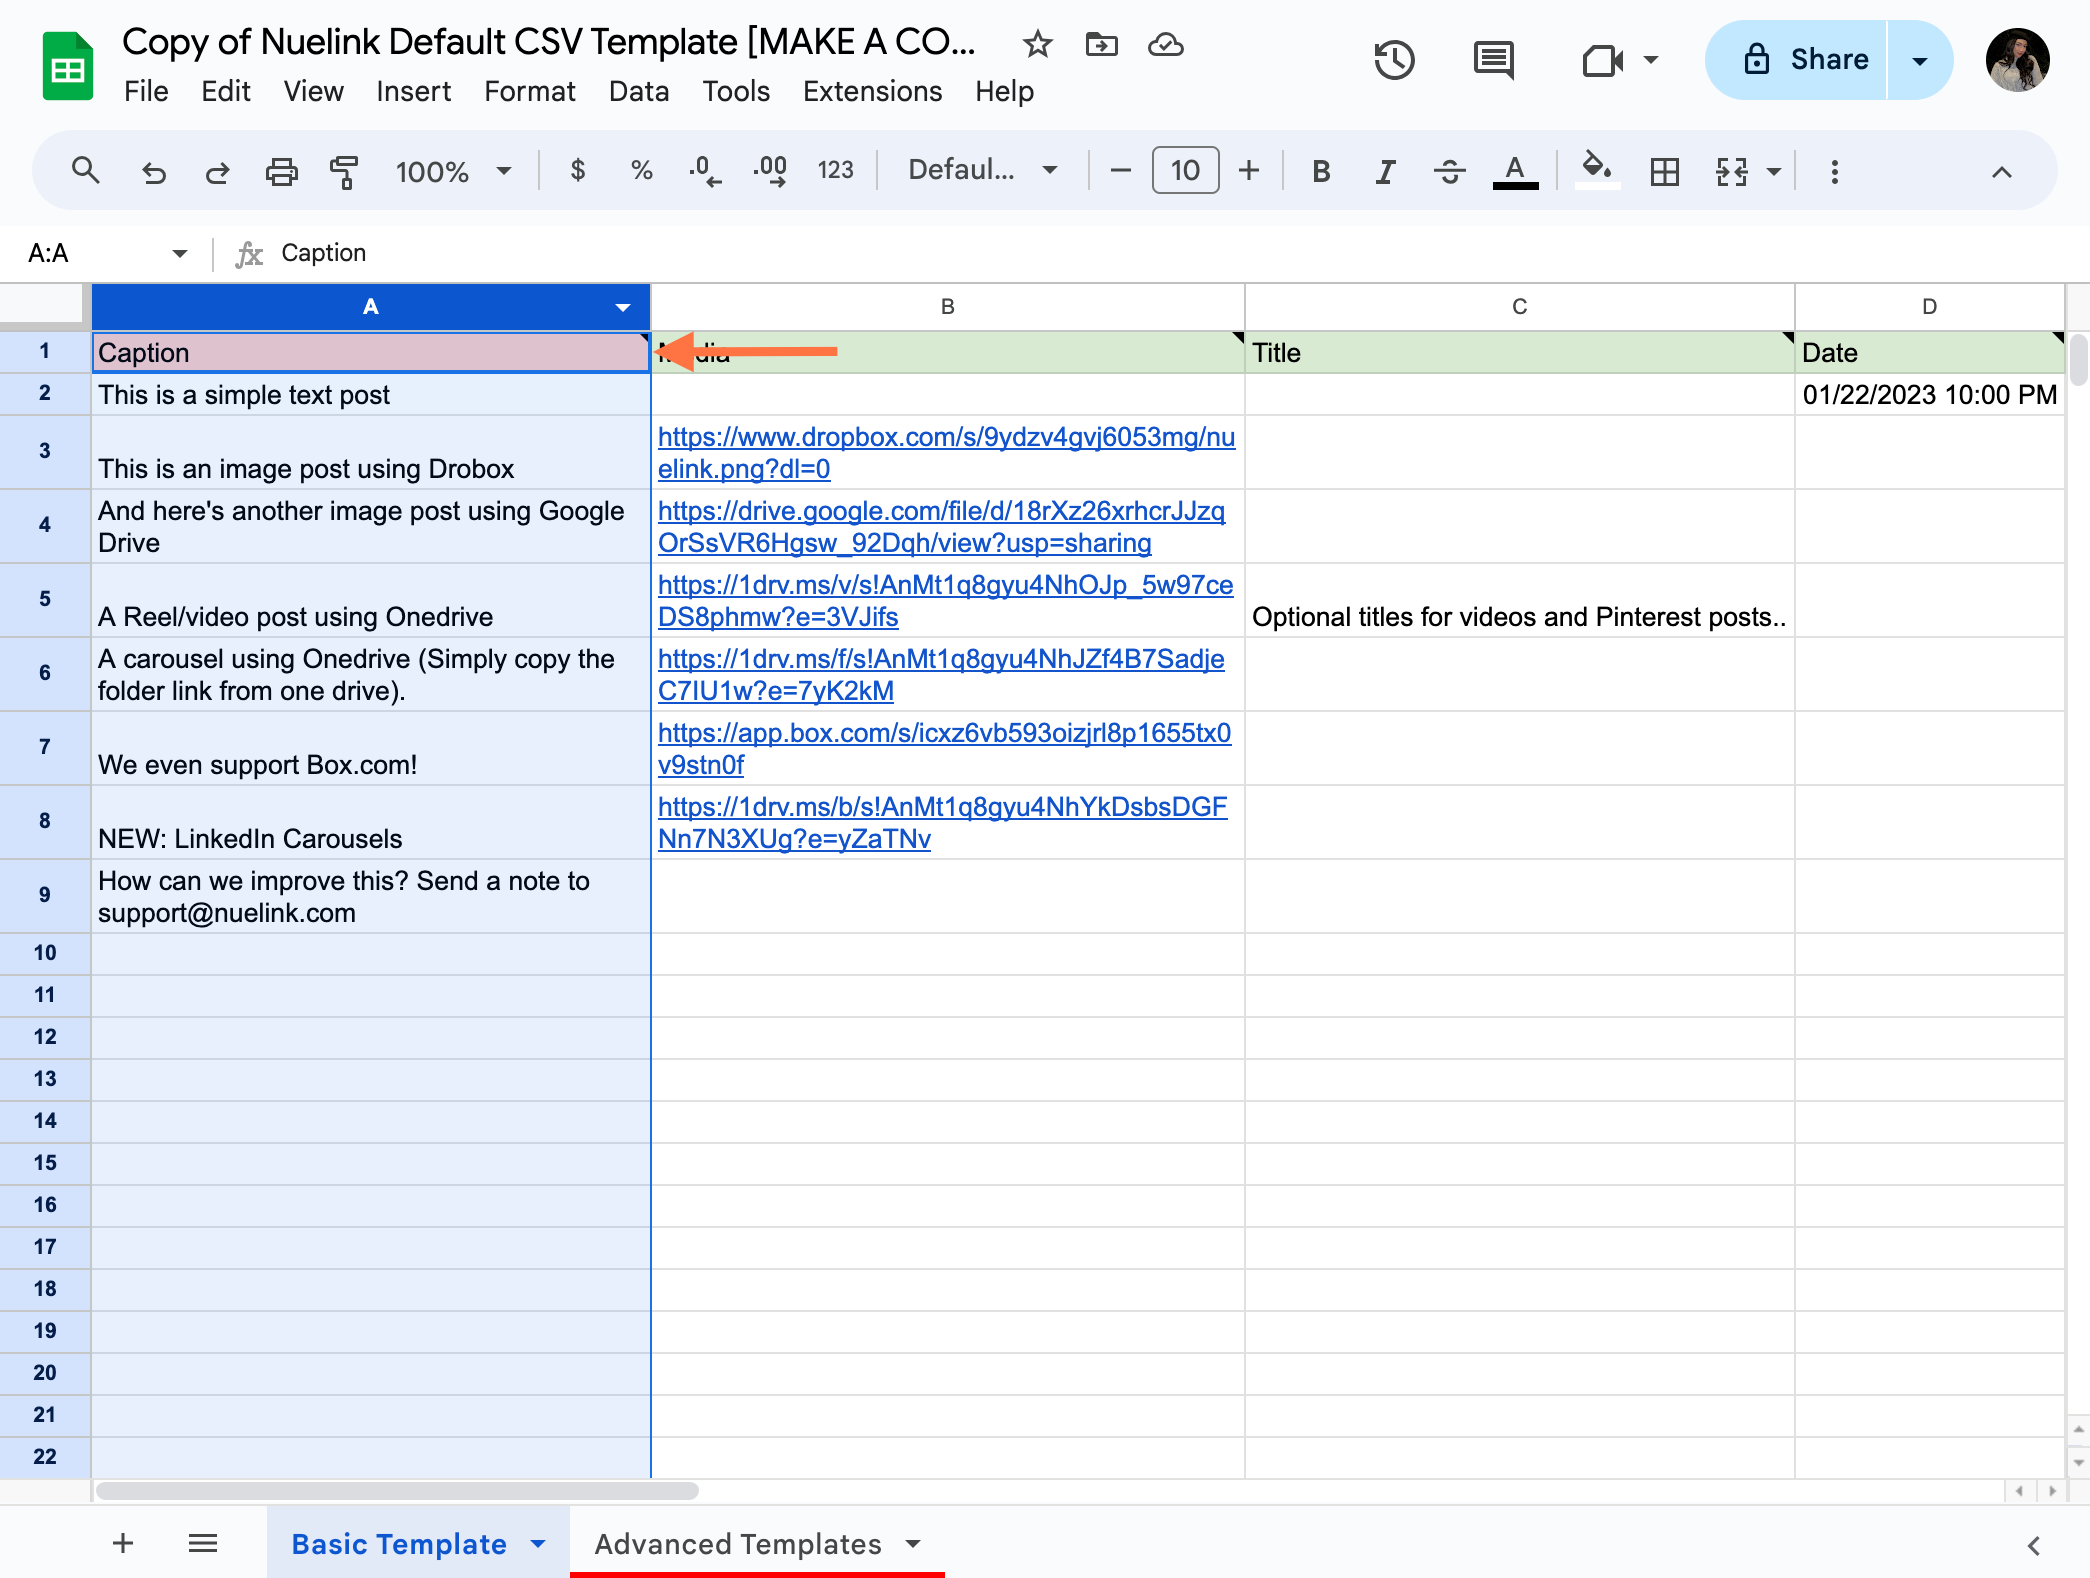This screenshot has width=2090, height=1578.
Task: Toggle italic formatting
Action: [x=1385, y=172]
